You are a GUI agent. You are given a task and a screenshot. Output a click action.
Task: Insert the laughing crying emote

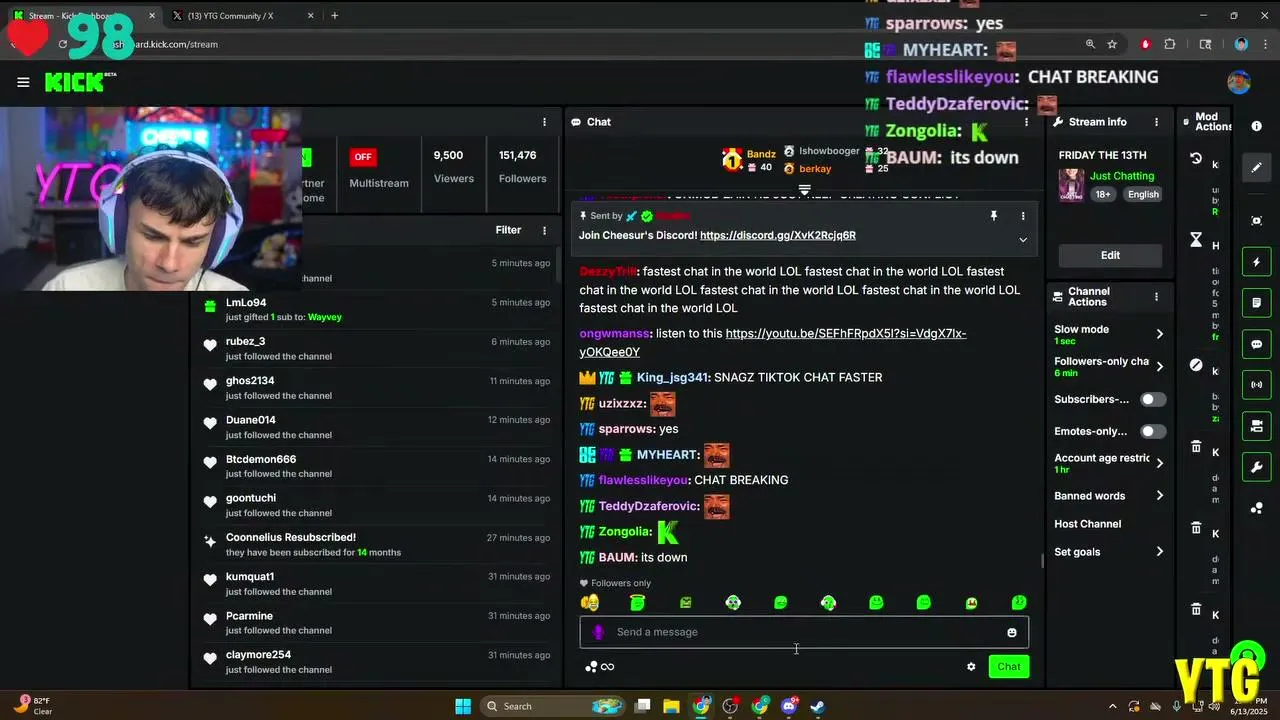pyautogui.click(x=590, y=602)
